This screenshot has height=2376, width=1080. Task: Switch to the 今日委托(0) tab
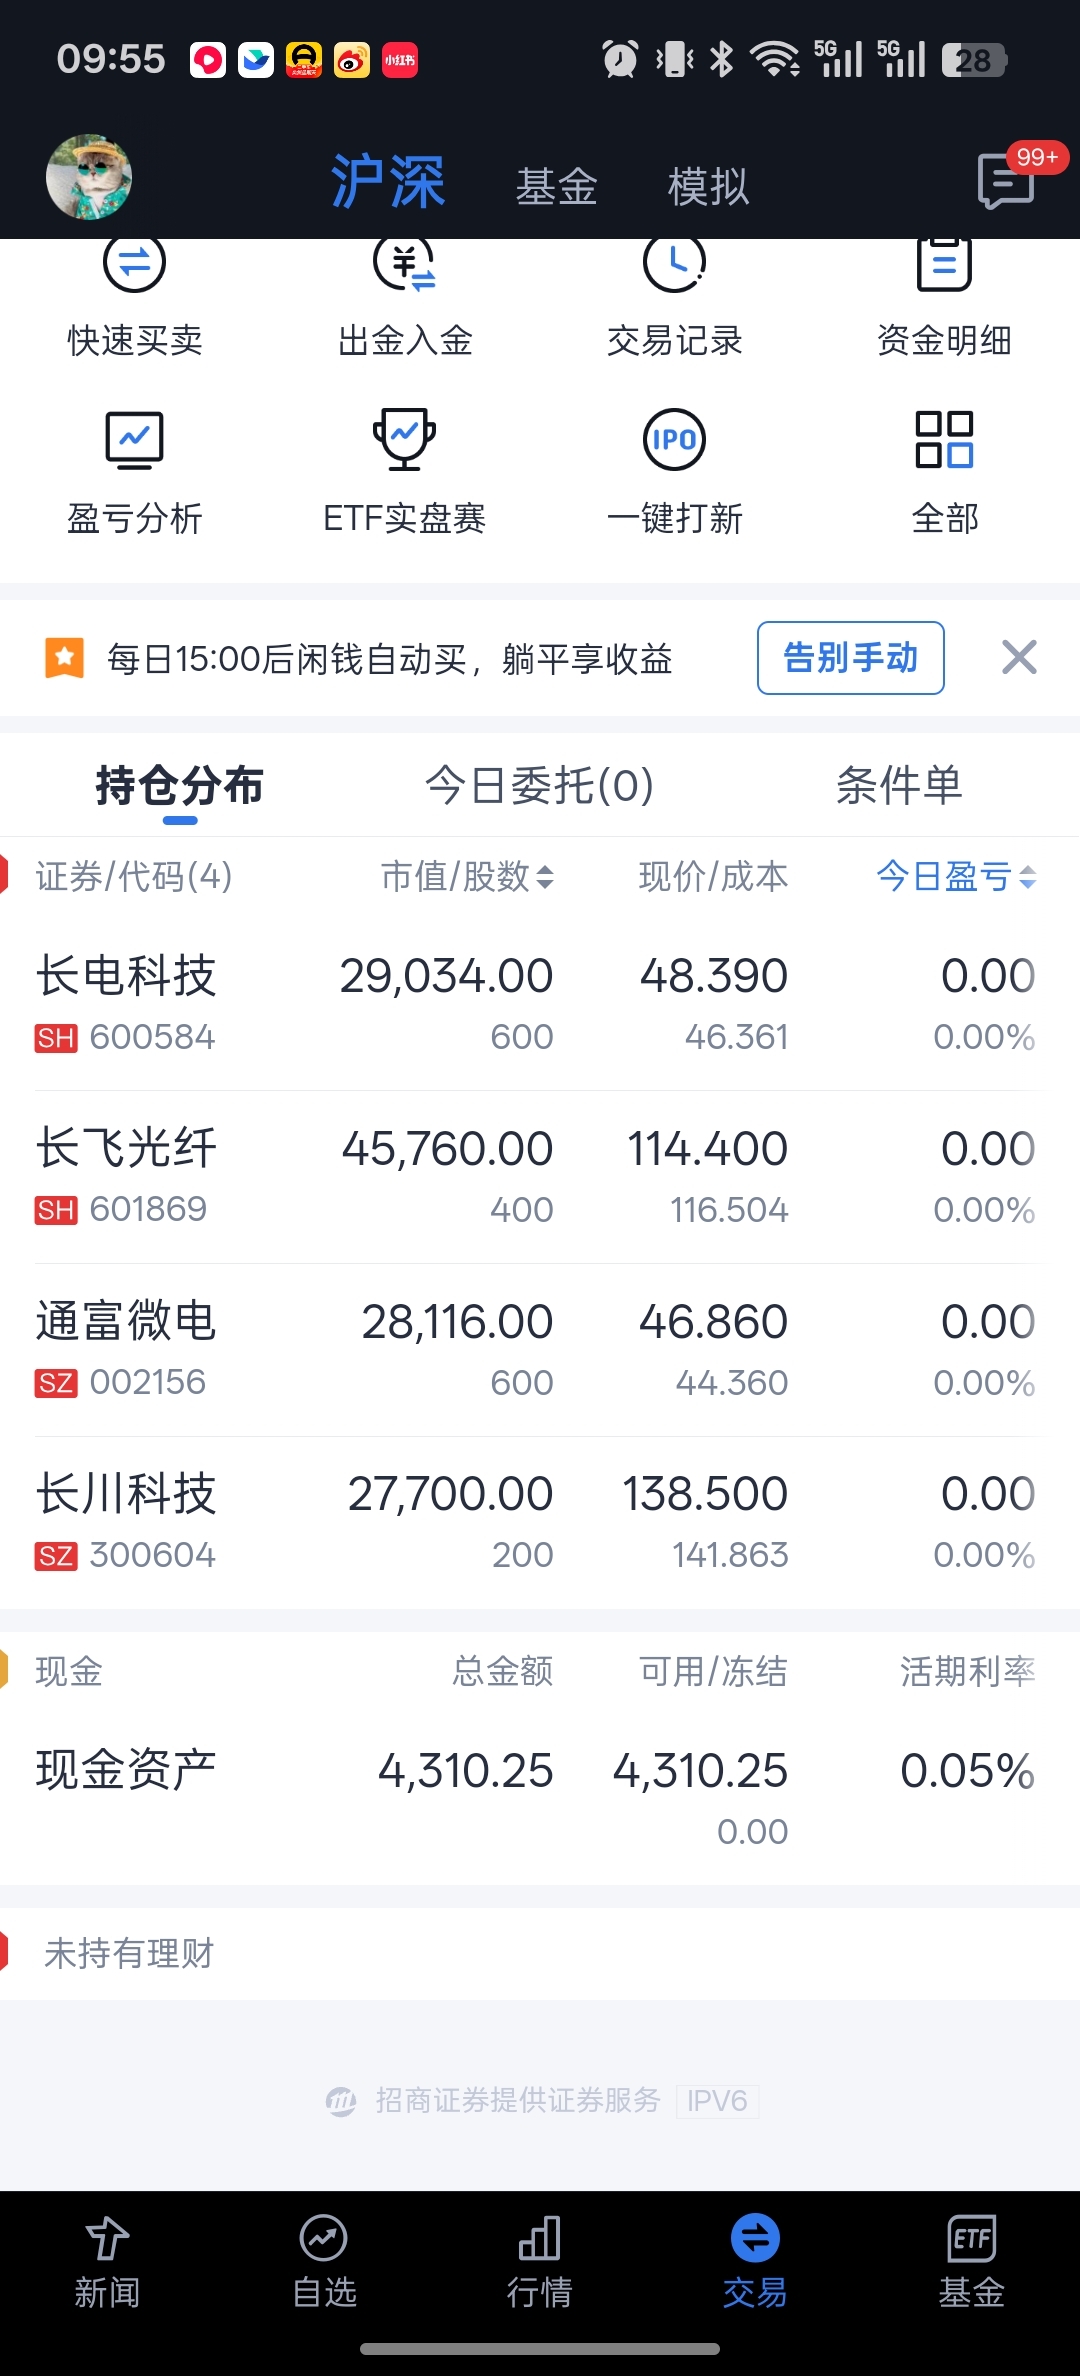(x=540, y=786)
